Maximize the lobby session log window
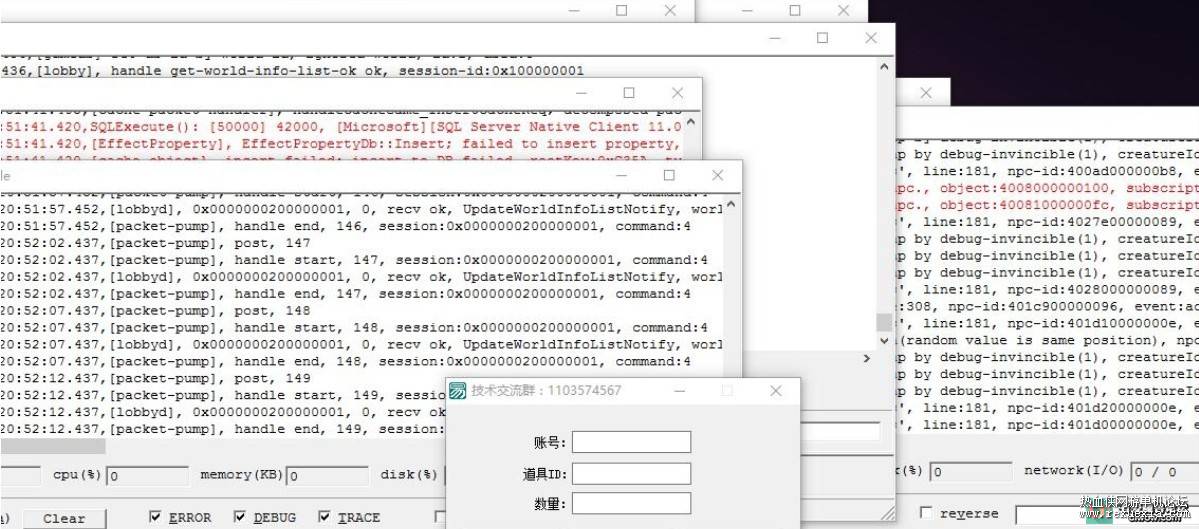This screenshot has height=529, width=1199. coord(823,37)
